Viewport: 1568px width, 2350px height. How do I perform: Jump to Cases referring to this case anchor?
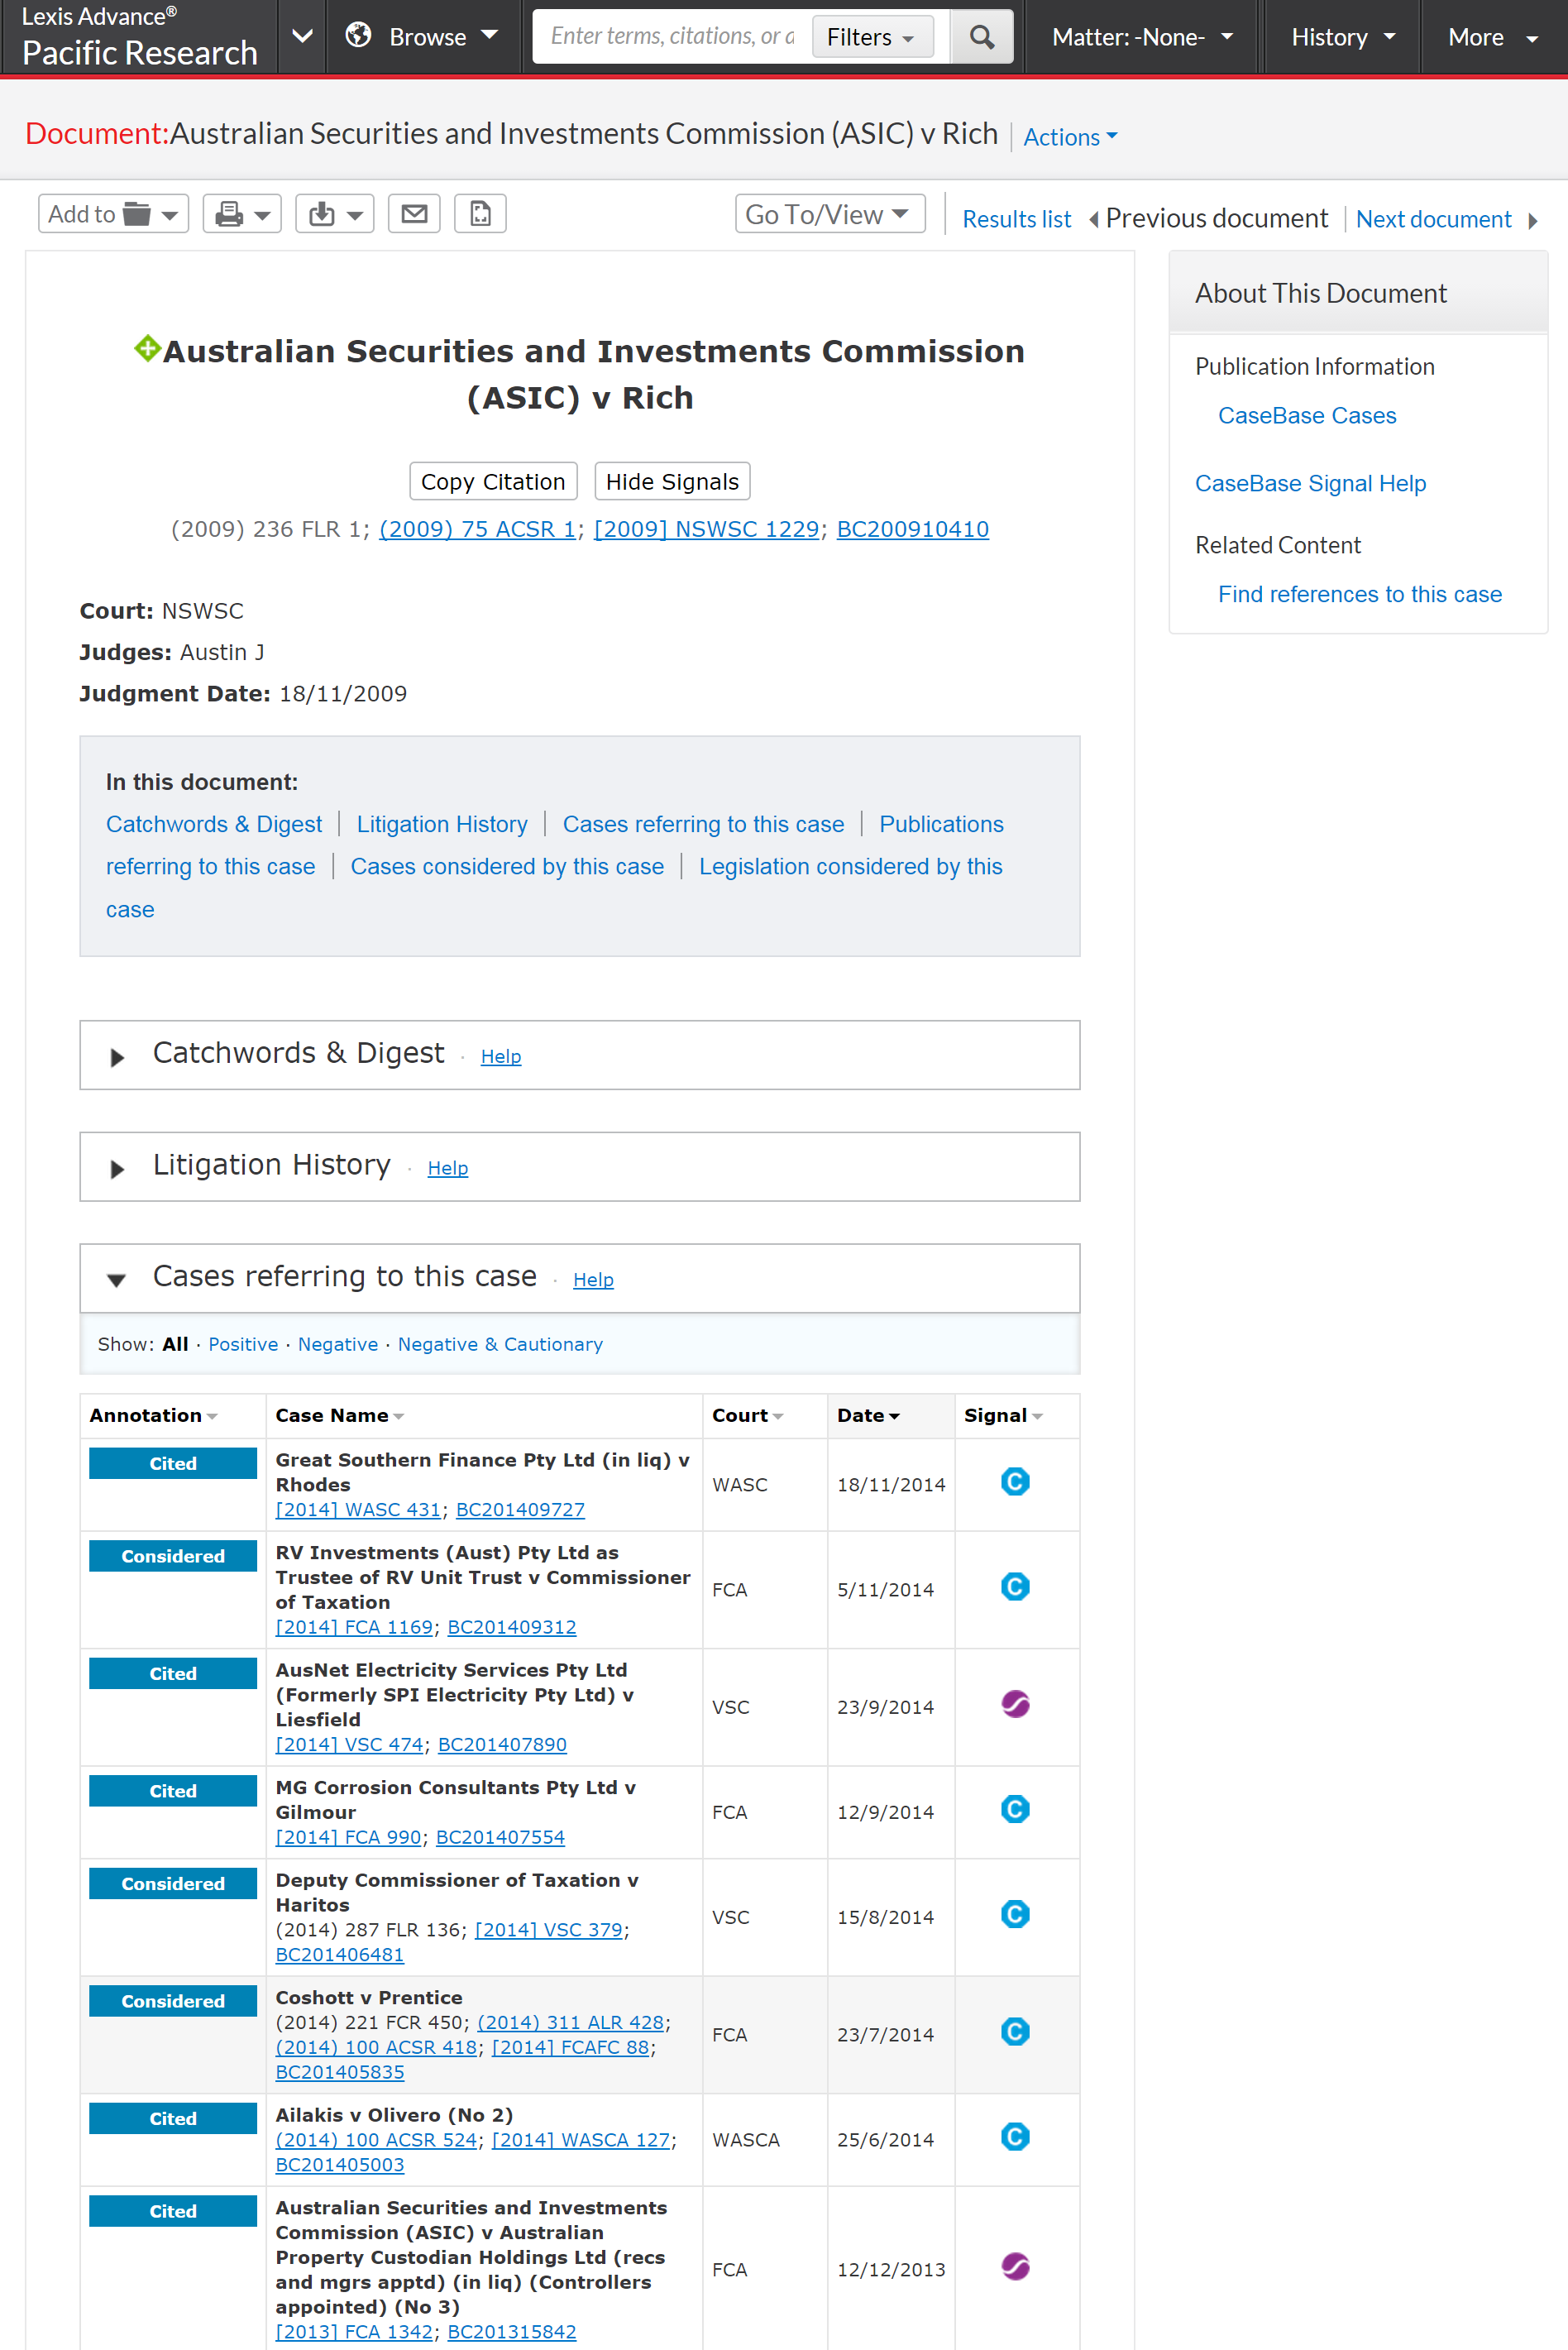(703, 824)
